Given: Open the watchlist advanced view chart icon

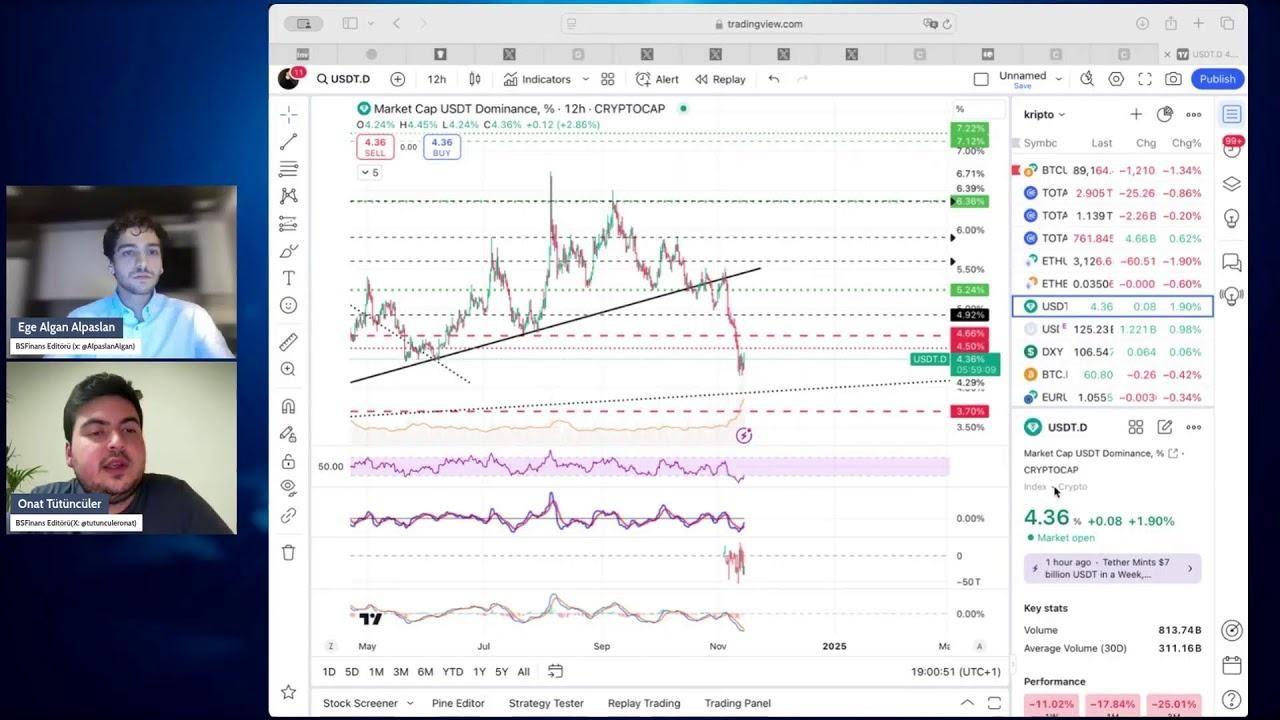Looking at the screenshot, I should [x=1165, y=114].
